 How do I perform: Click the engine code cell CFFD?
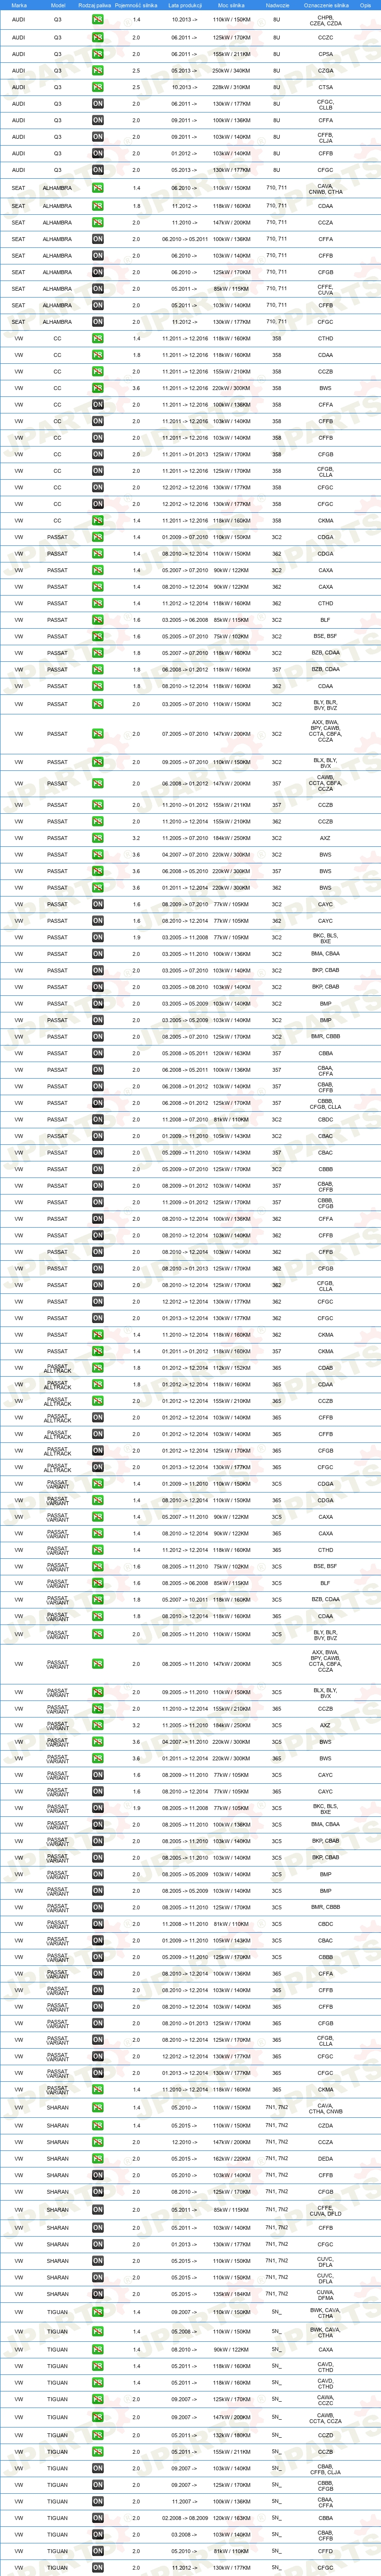[x=326, y=2551]
